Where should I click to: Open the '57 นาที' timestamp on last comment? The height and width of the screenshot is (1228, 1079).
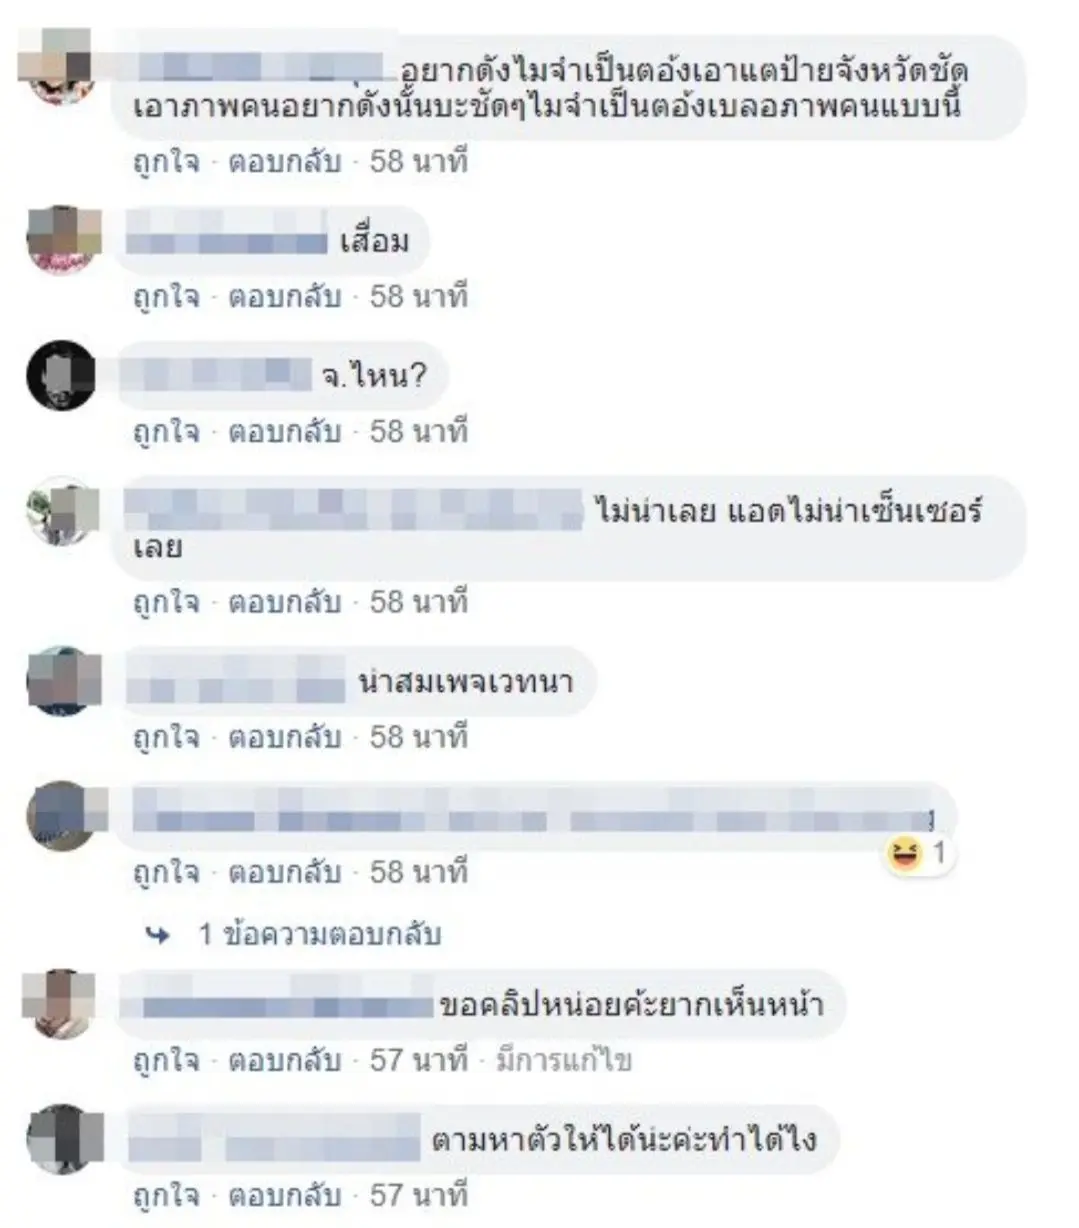[x=419, y=1195]
